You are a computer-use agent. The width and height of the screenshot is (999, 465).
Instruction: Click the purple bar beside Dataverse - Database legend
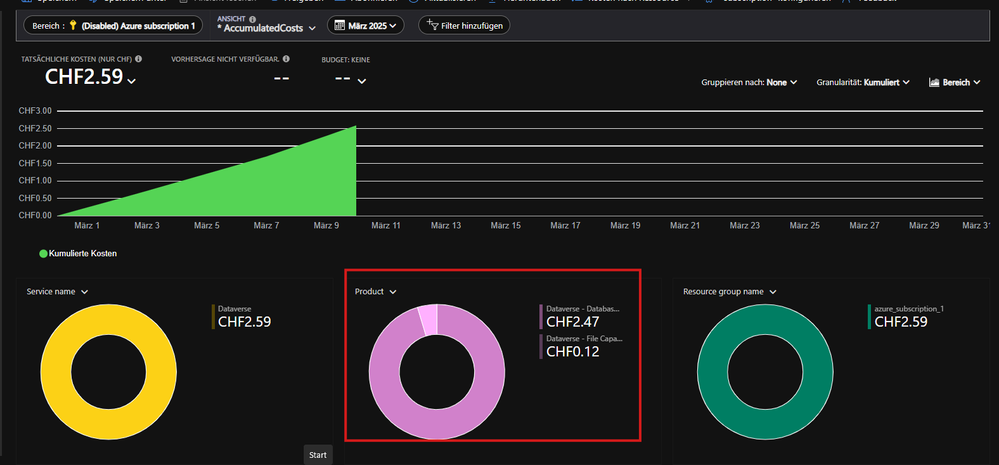point(541,317)
